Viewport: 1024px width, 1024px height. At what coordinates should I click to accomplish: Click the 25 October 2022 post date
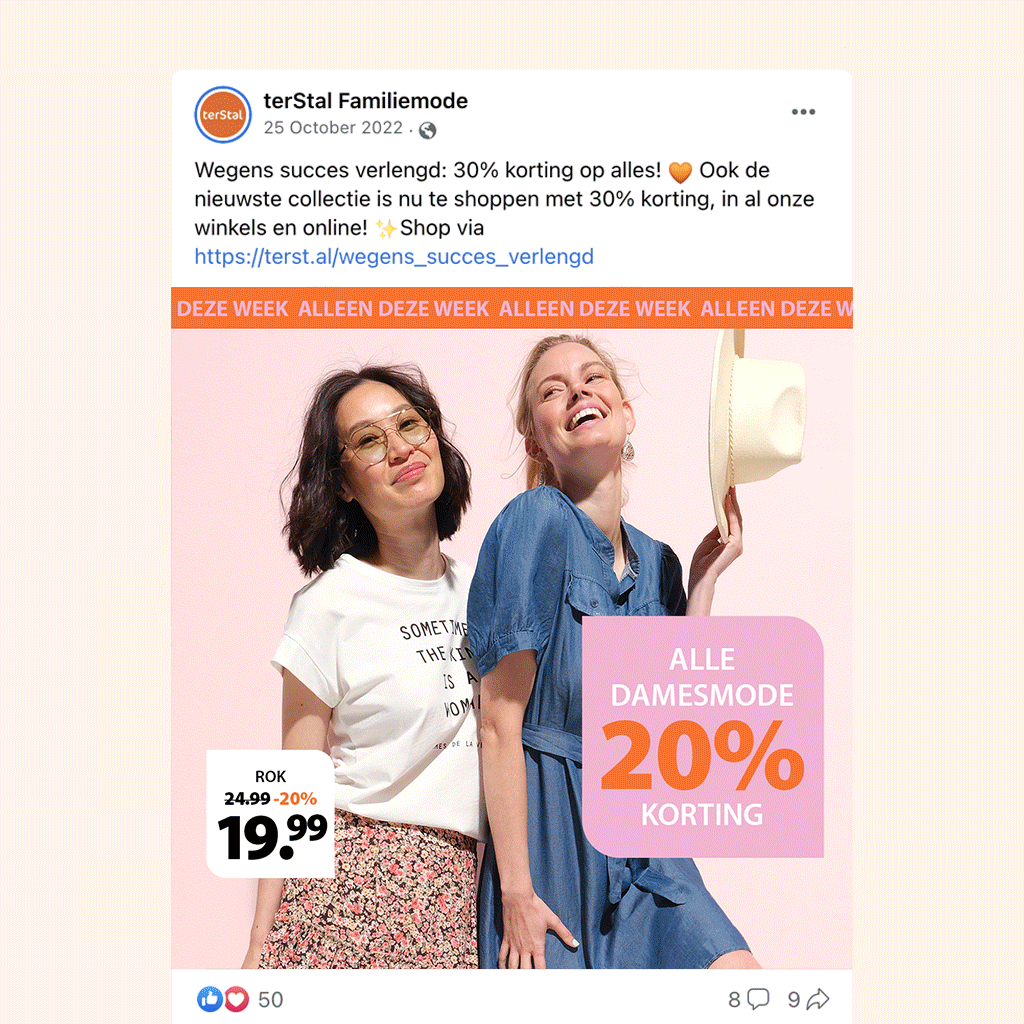(x=333, y=128)
